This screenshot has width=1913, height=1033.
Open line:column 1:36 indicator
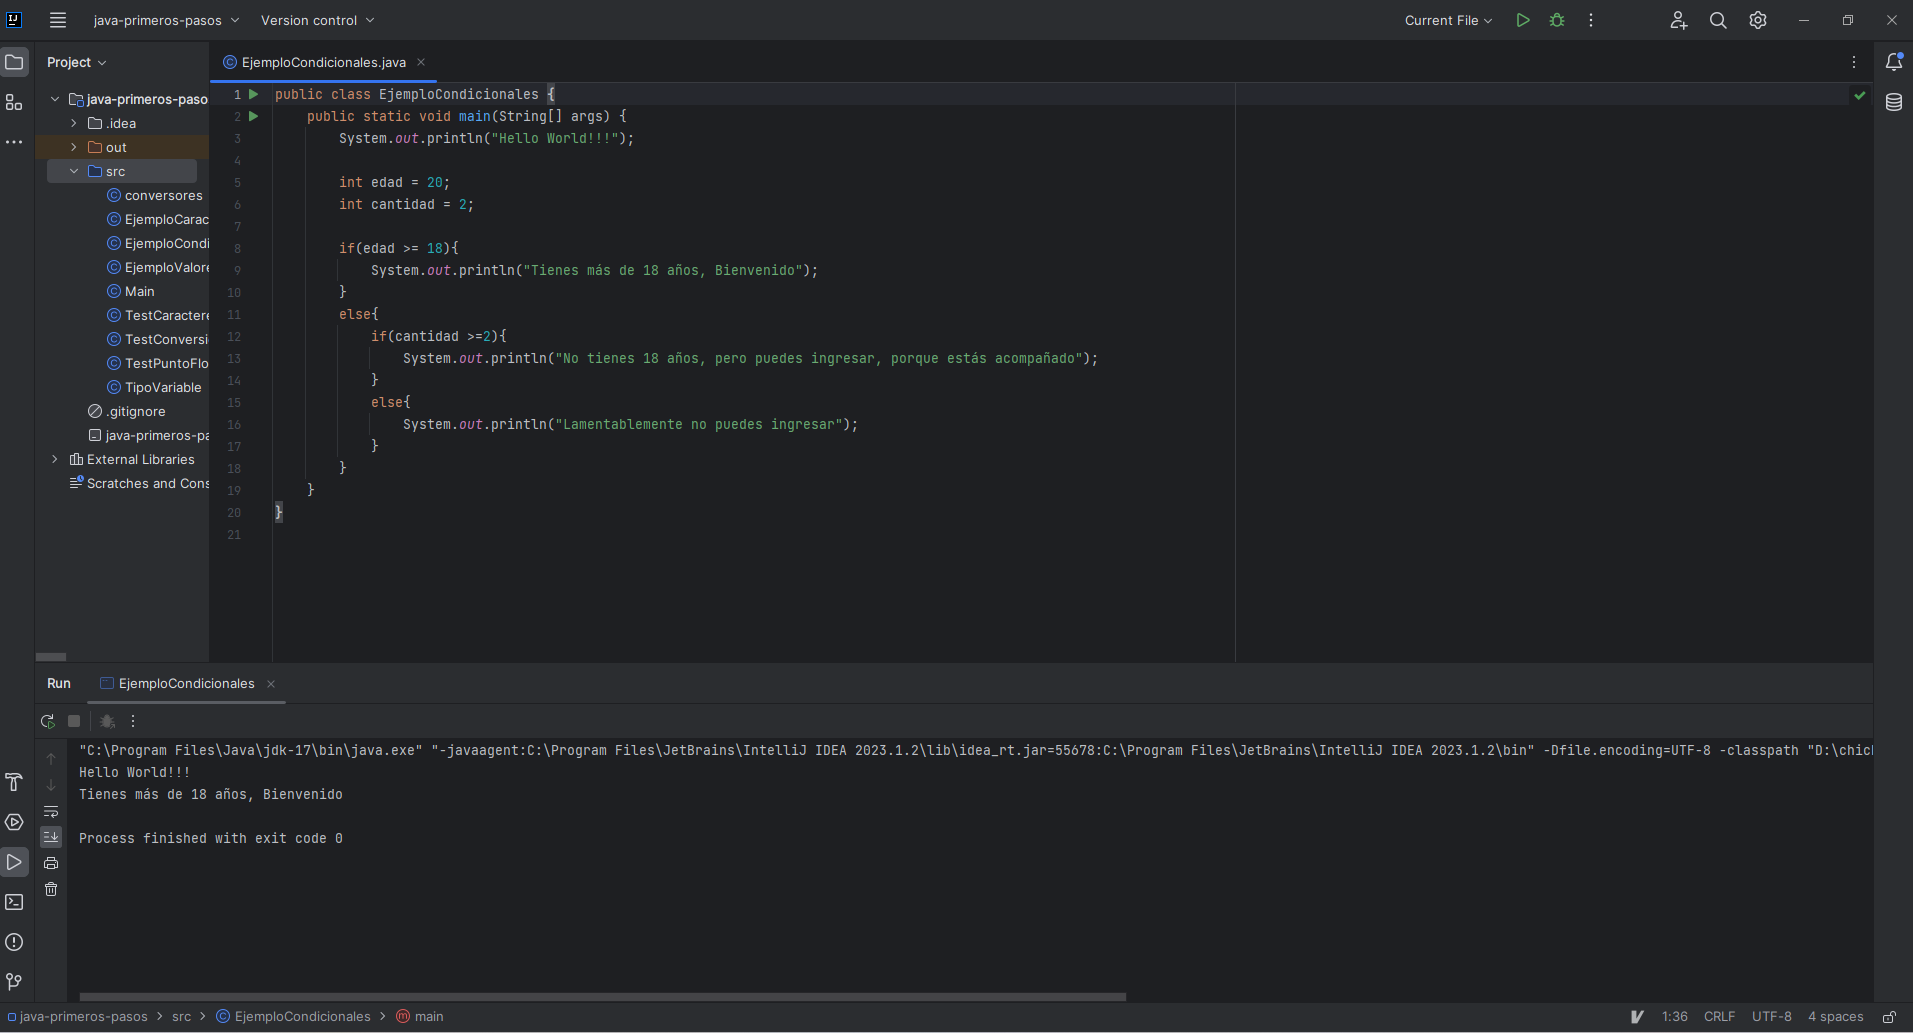1675,1017
